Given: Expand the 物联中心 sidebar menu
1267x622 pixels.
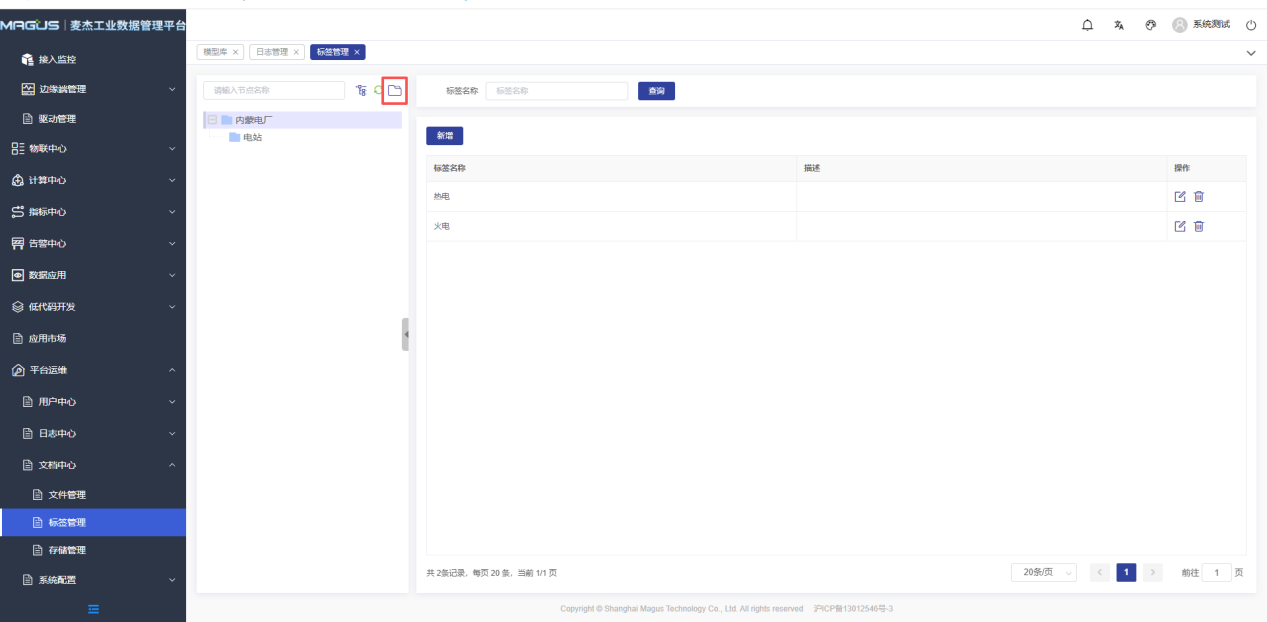Looking at the screenshot, I should (92, 149).
